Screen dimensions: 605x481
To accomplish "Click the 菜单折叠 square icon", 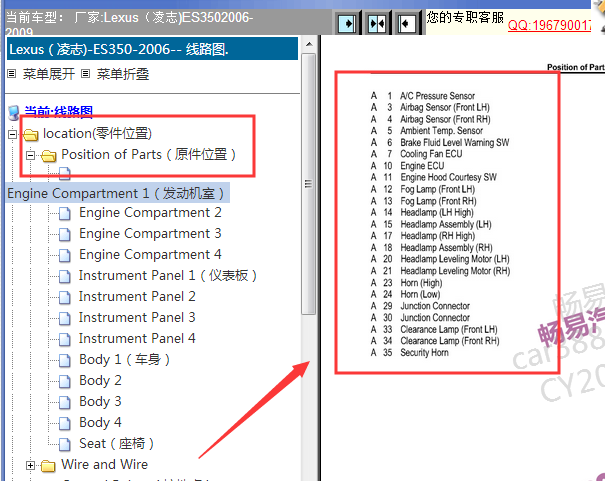I will pyautogui.click(x=86, y=74).
